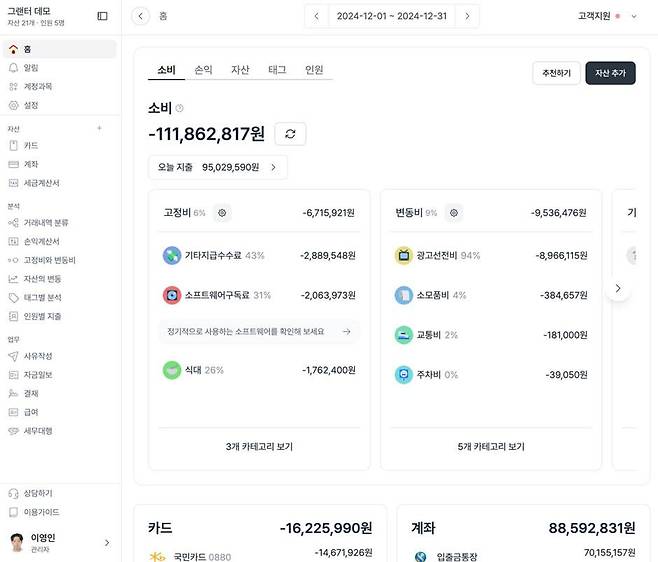Switch to the 자산 tab
Viewport: 658px width, 562px height.
240,70
